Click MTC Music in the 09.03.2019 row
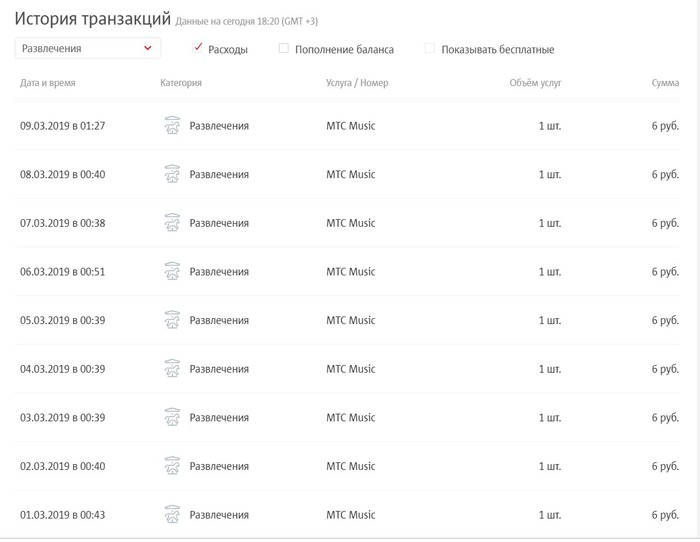Image resolution: width=700 pixels, height=542 pixels. point(351,126)
